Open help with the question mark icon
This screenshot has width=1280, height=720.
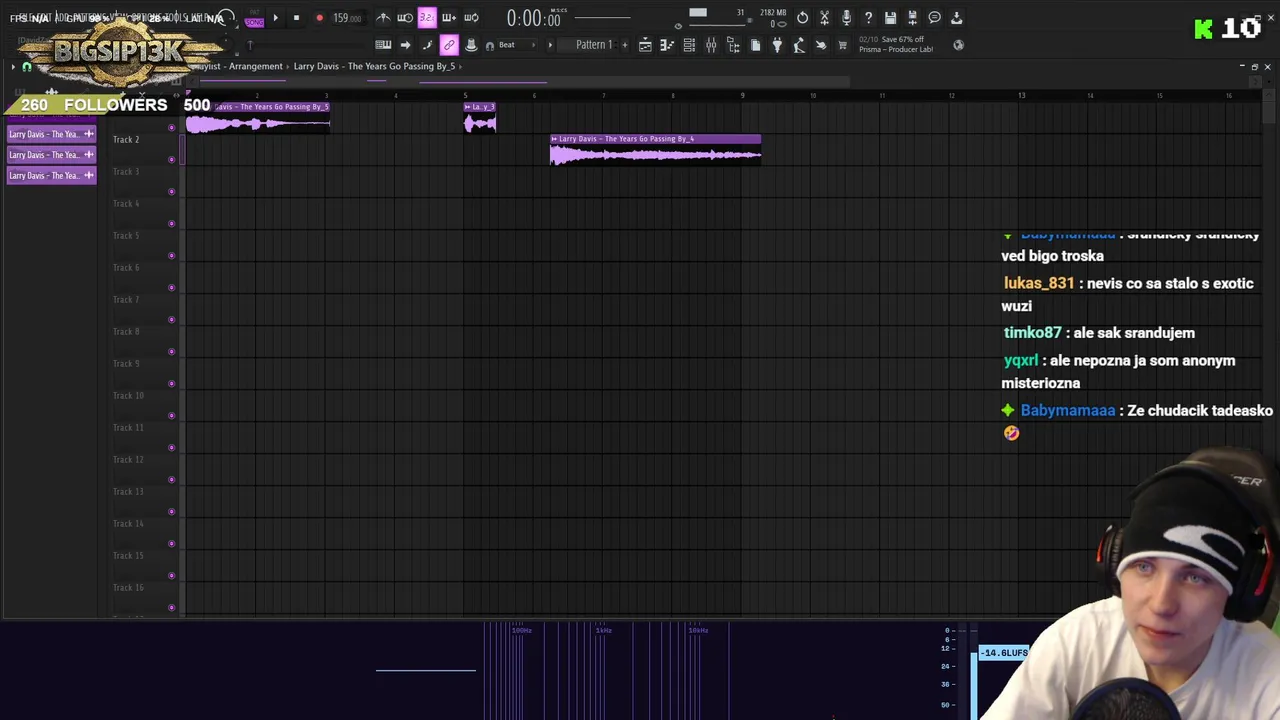(x=868, y=18)
